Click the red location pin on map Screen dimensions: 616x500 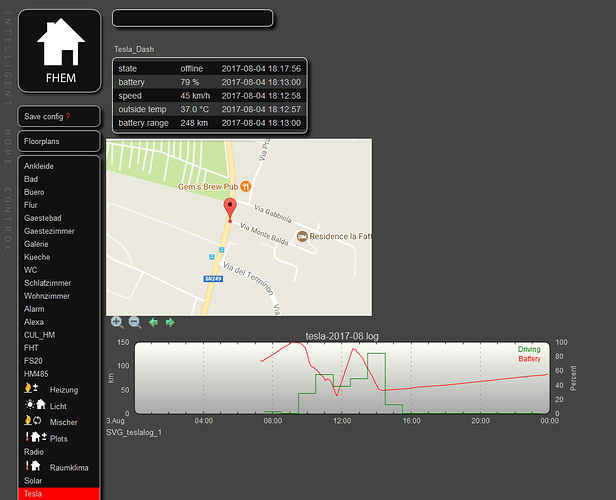coord(230,210)
